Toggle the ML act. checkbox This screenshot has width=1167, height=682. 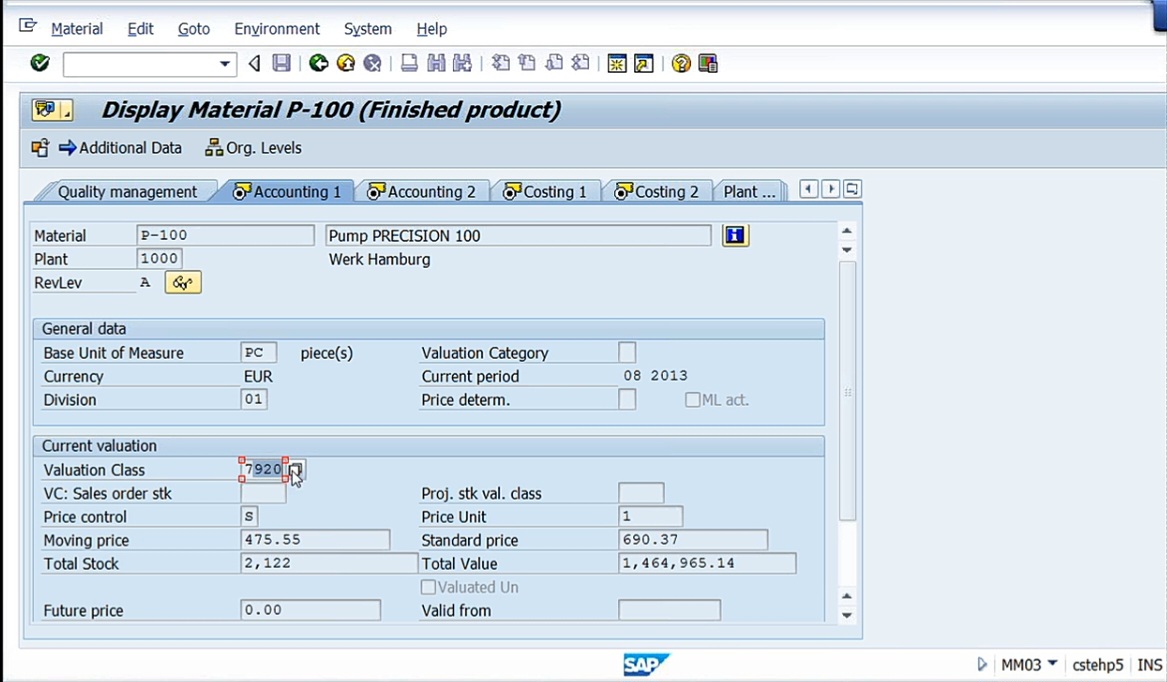[x=692, y=400]
